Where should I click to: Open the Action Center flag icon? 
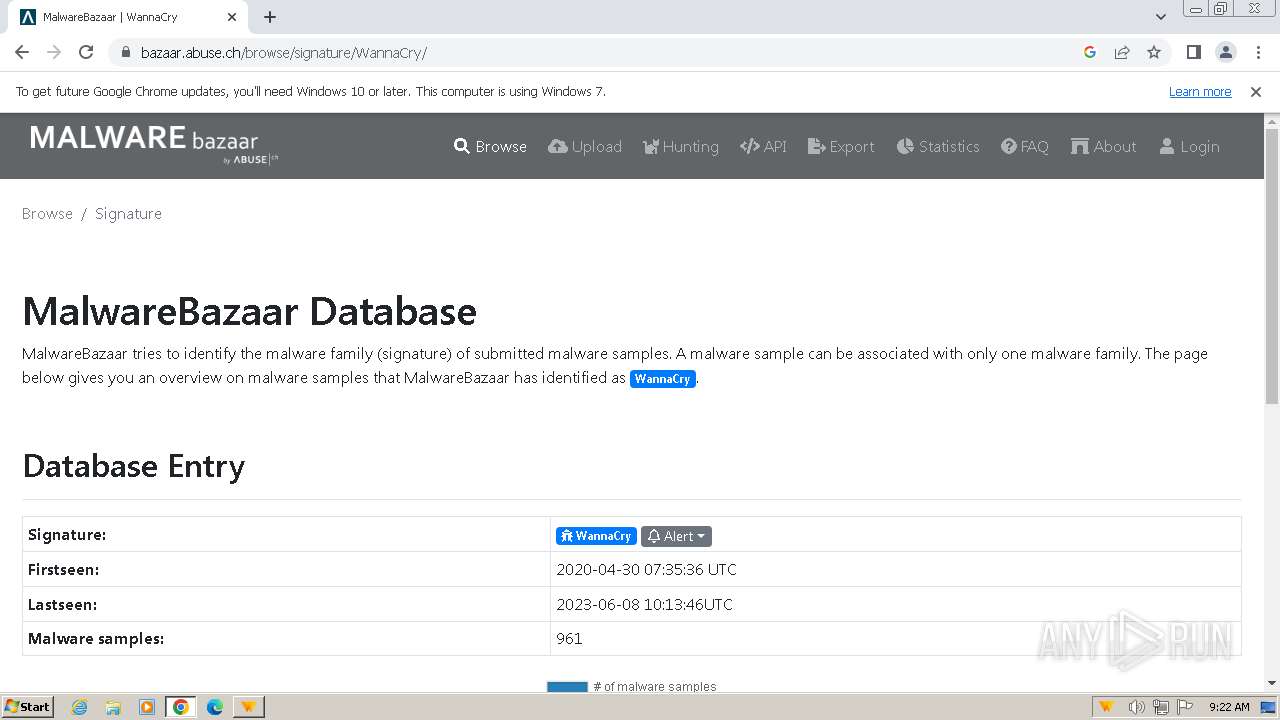(x=1185, y=707)
